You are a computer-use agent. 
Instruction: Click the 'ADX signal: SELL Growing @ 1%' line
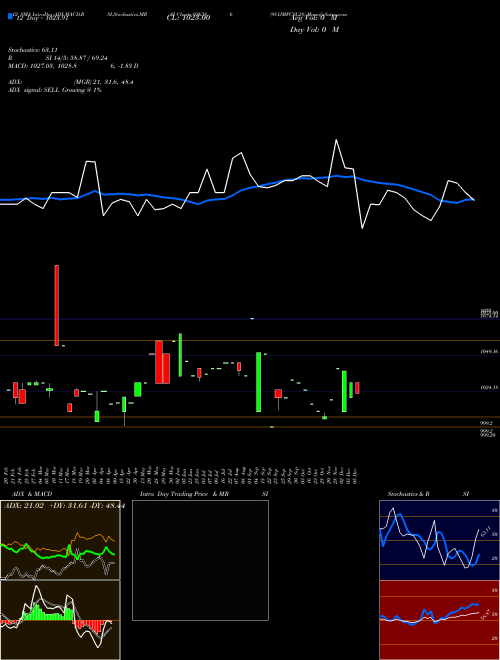pyautogui.click(x=55, y=90)
